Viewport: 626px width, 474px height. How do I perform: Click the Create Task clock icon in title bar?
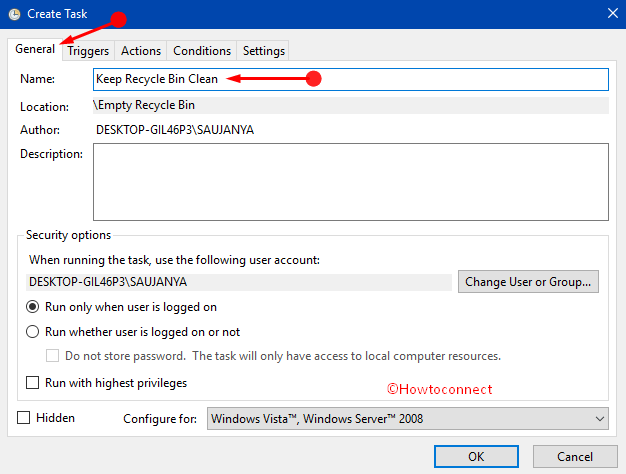click(x=14, y=14)
